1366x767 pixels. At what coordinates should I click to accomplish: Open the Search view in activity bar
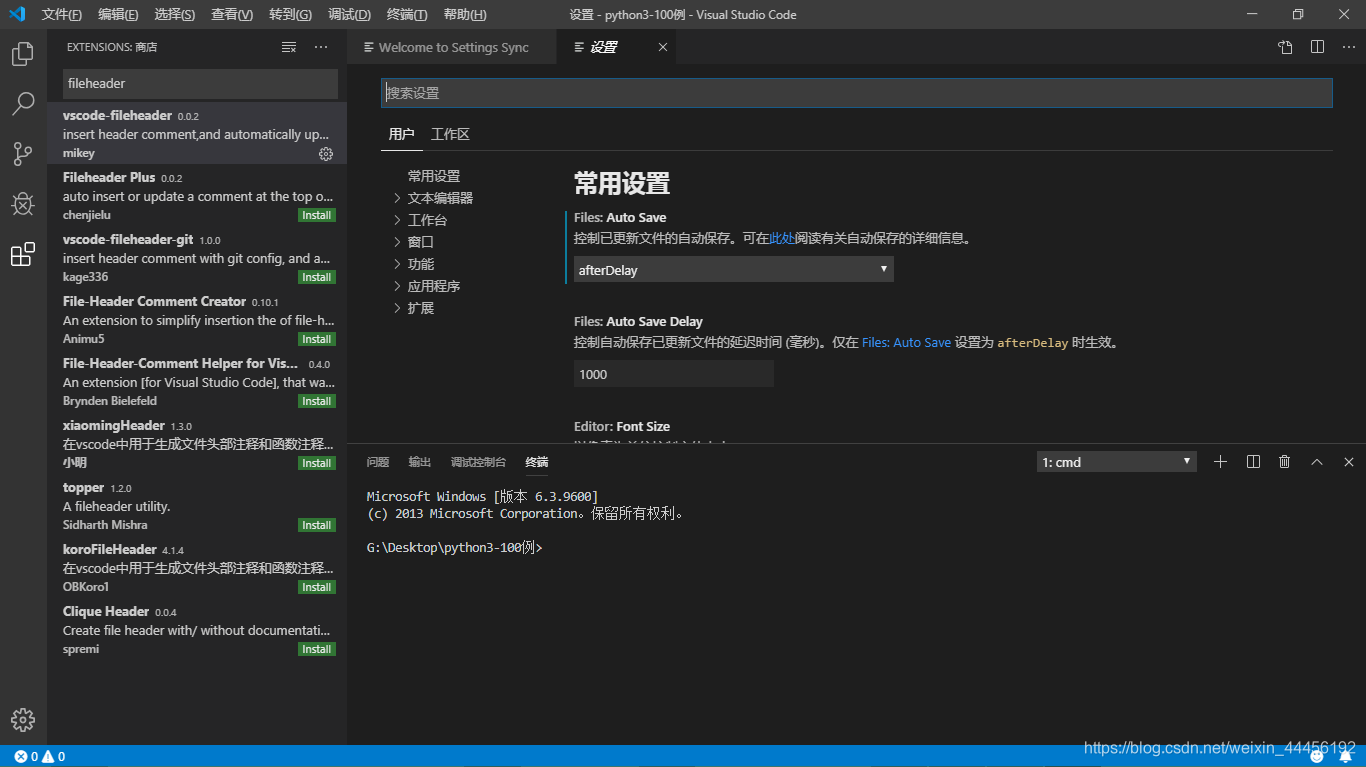[23, 104]
